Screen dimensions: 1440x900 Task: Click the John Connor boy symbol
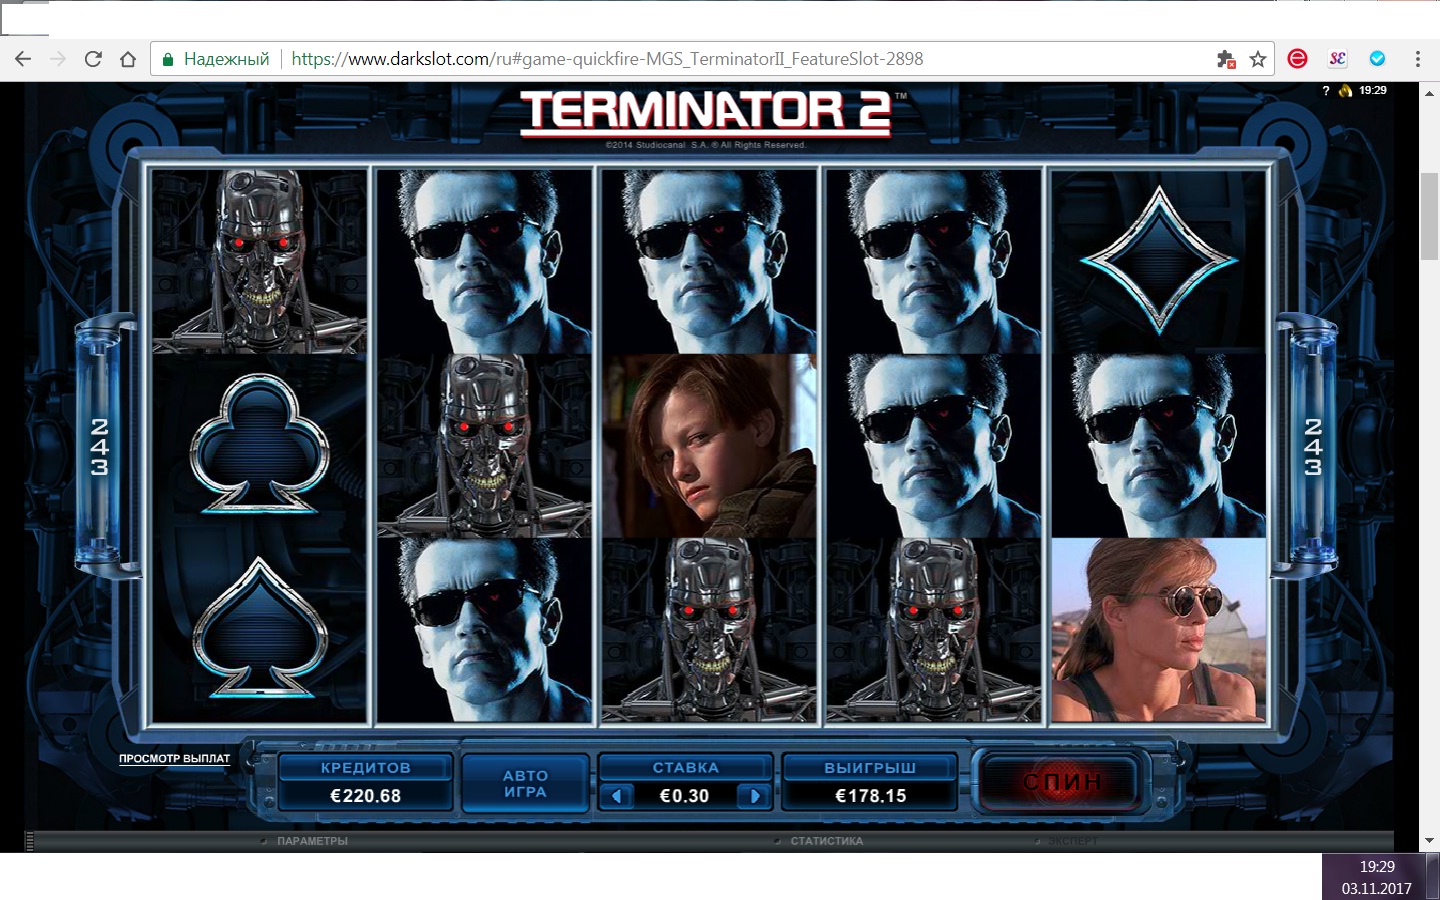[x=709, y=446]
